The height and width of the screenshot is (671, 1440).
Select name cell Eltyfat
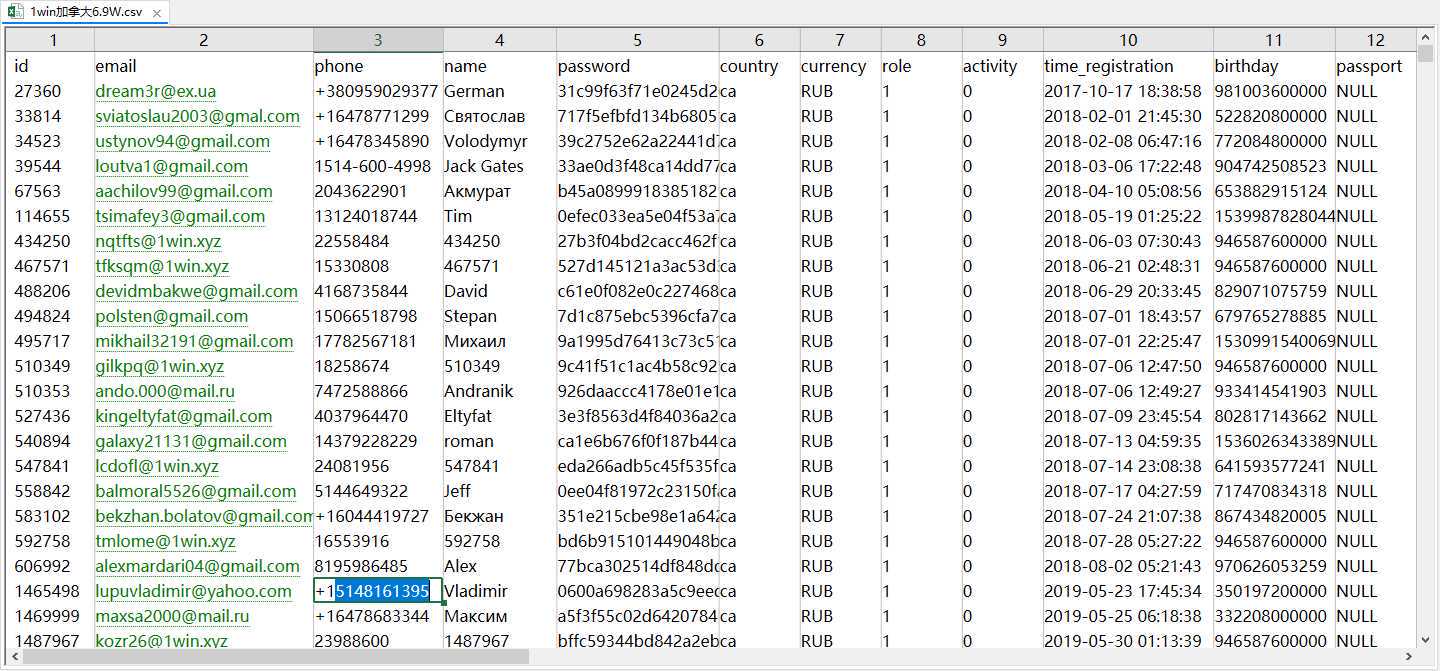(500, 416)
